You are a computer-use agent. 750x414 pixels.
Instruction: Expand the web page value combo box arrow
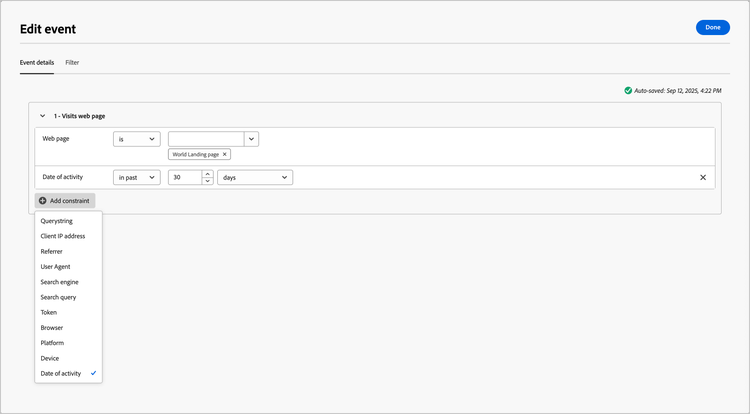pyautogui.click(x=251, y=139)
